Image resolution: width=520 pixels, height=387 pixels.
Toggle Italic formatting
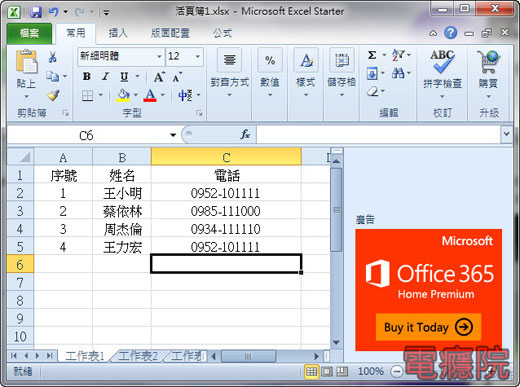(105, 77)
